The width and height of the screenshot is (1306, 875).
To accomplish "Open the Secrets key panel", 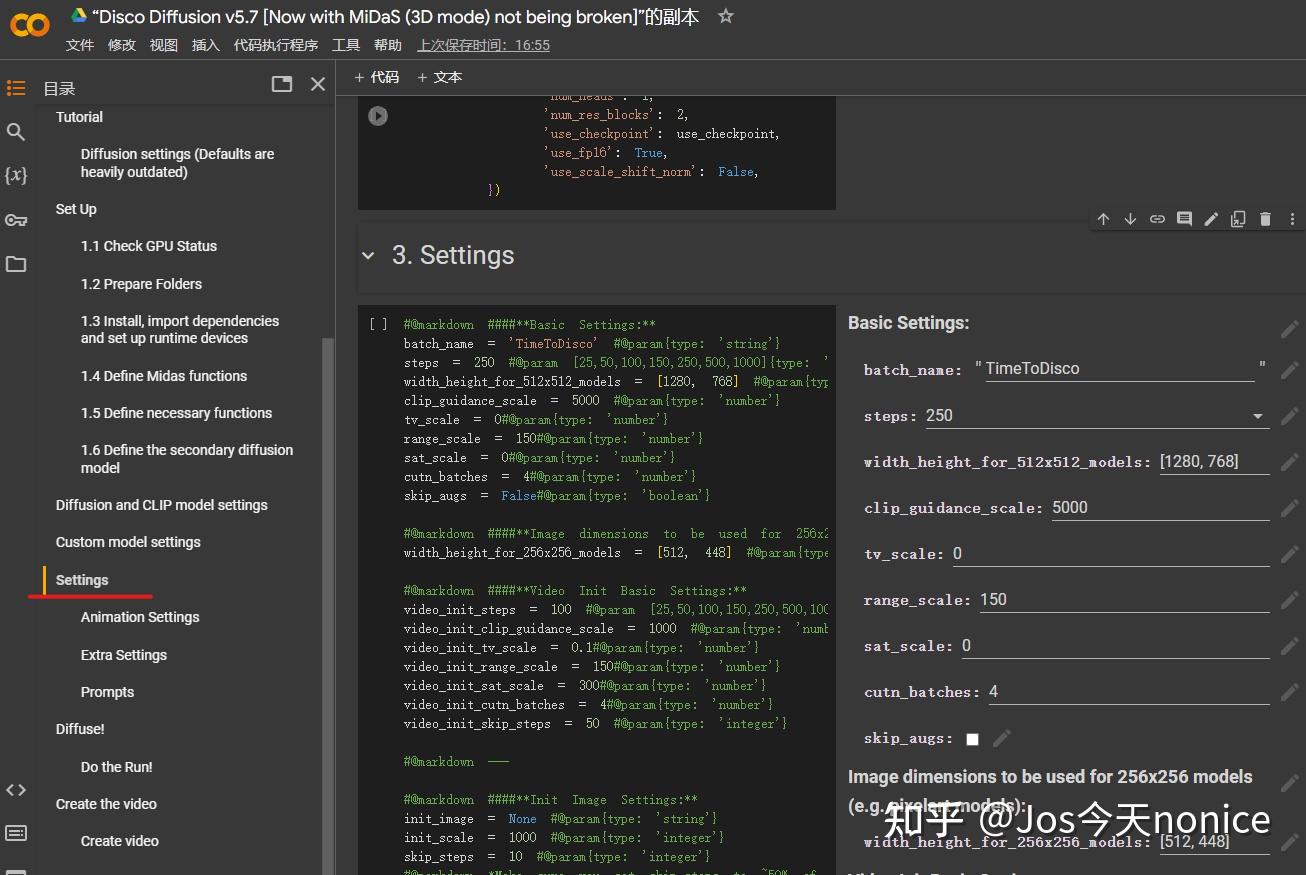I will point(16,220).
